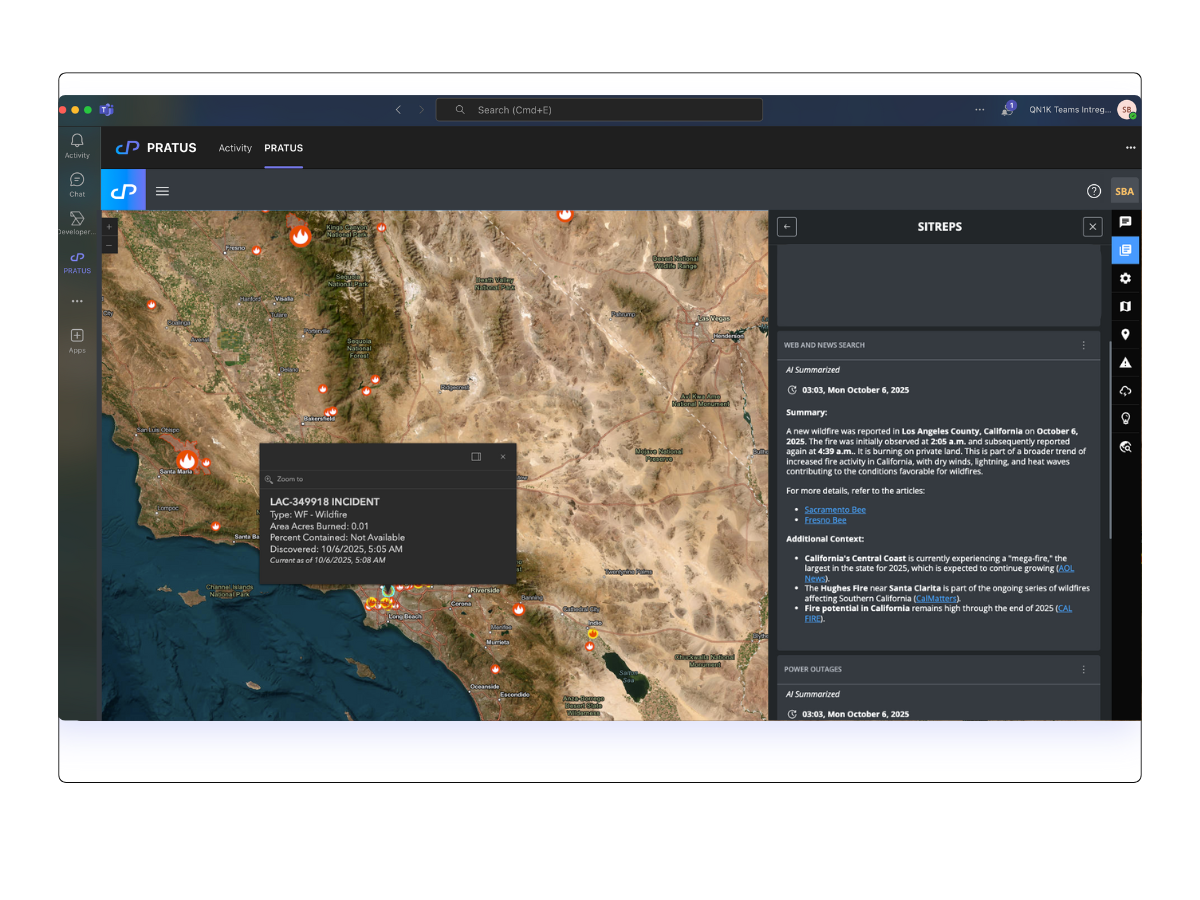Click the folded map icon in right toolbar
Image resolution: width=1200 pixels, height=900 pixels.
(x=1125, y=307)
